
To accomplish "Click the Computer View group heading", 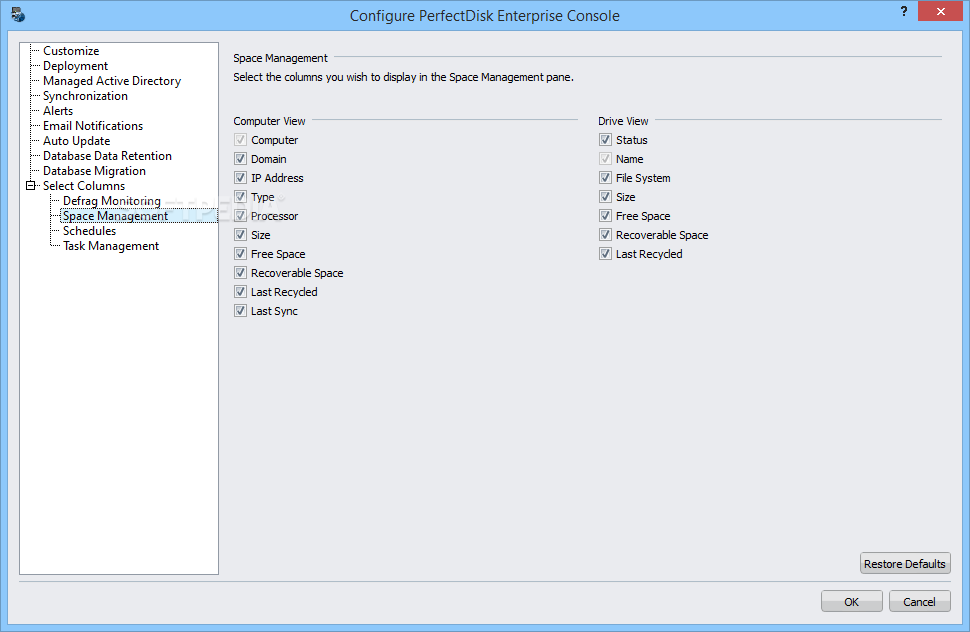I will (x=269, y=121).
